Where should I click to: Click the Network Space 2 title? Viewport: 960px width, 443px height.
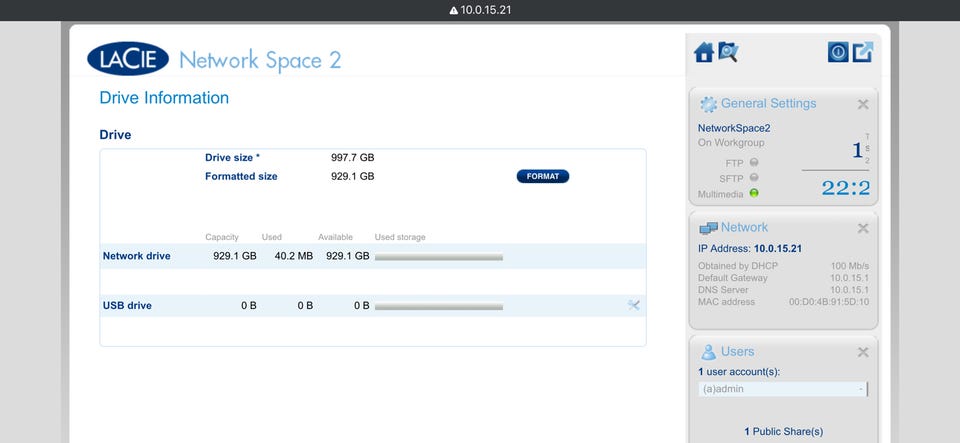[x=260, y=61]
